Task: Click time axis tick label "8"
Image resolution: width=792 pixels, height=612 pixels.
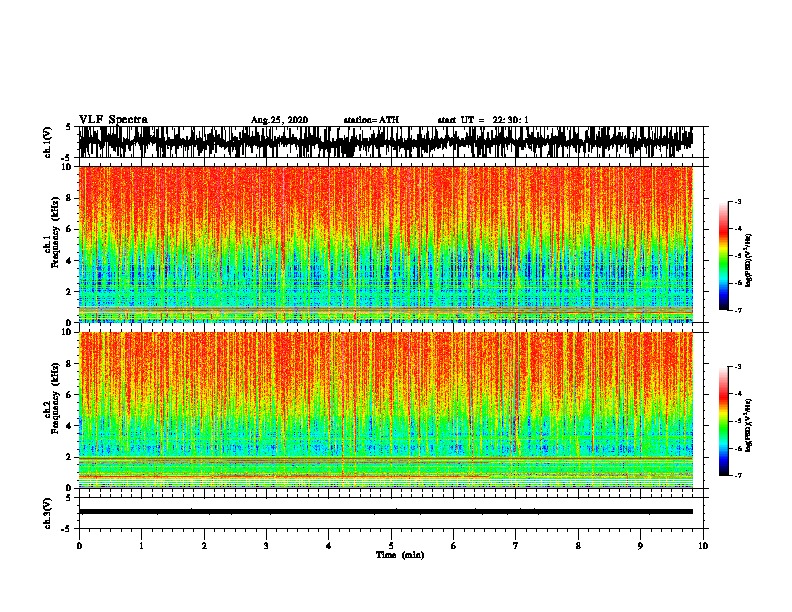Action: pyautogui.click(x=578, y=546)
